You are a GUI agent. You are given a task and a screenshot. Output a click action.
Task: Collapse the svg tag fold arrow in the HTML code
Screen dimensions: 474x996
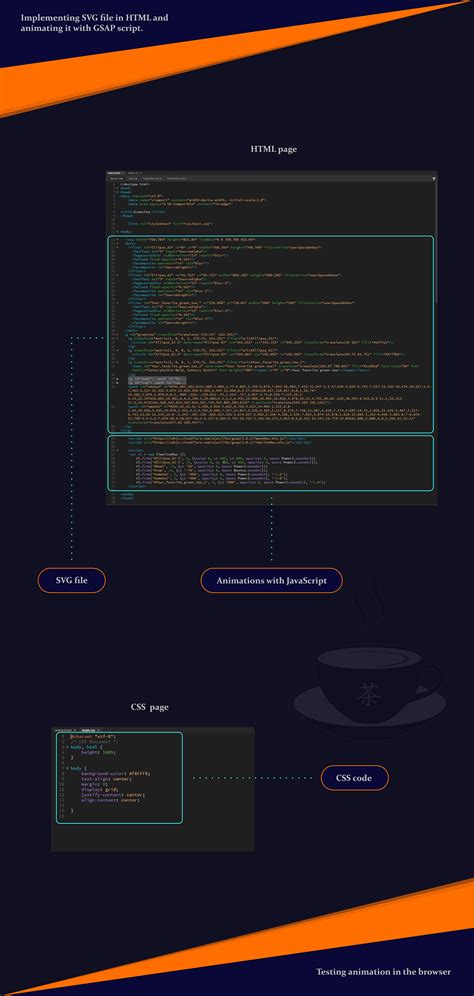point(117,239)
